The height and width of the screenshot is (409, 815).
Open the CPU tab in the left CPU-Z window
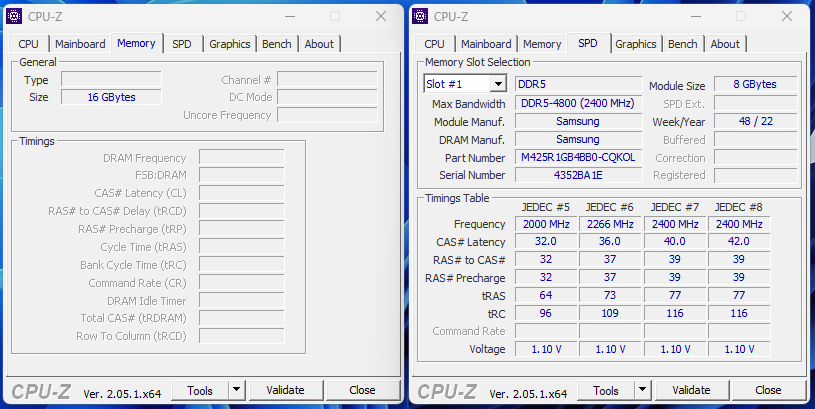point(29,44)
